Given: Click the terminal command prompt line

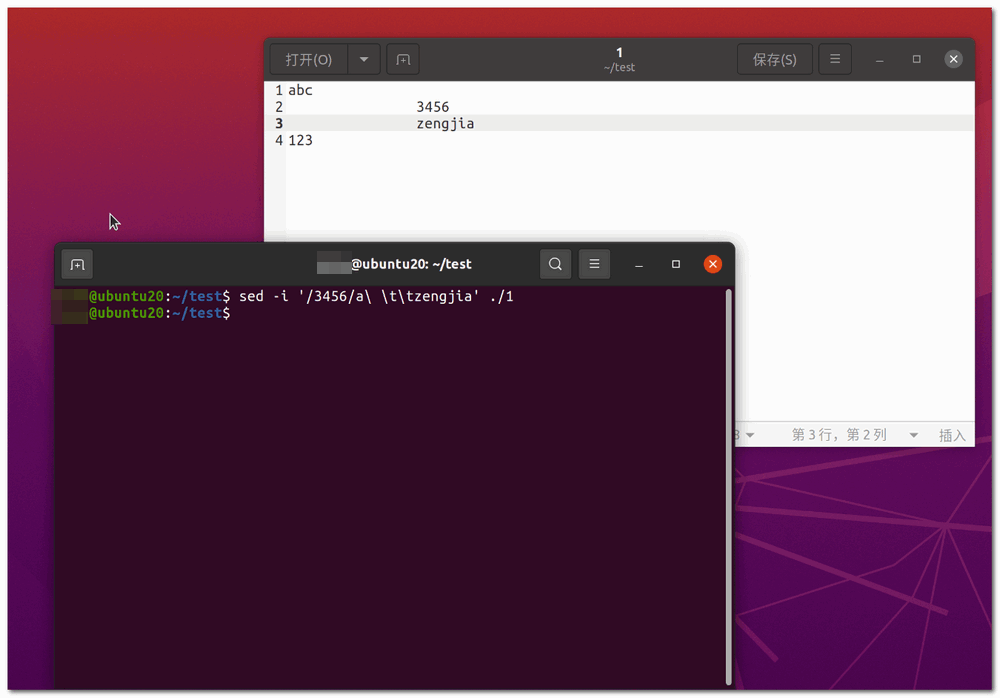Looking at the screenshot, I should coord(159,313).
